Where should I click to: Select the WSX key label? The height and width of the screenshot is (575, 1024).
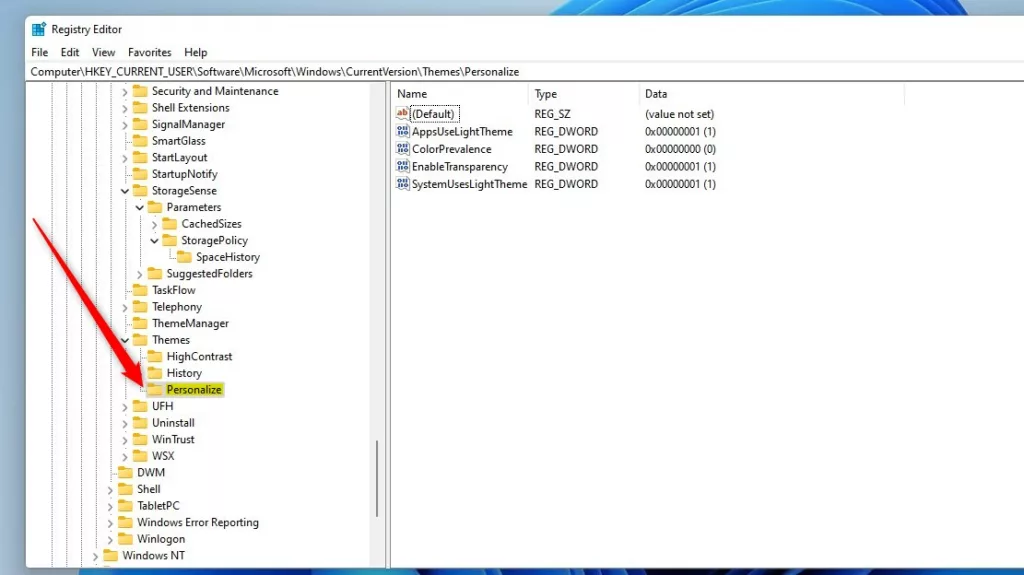click(x=163, y=456)
